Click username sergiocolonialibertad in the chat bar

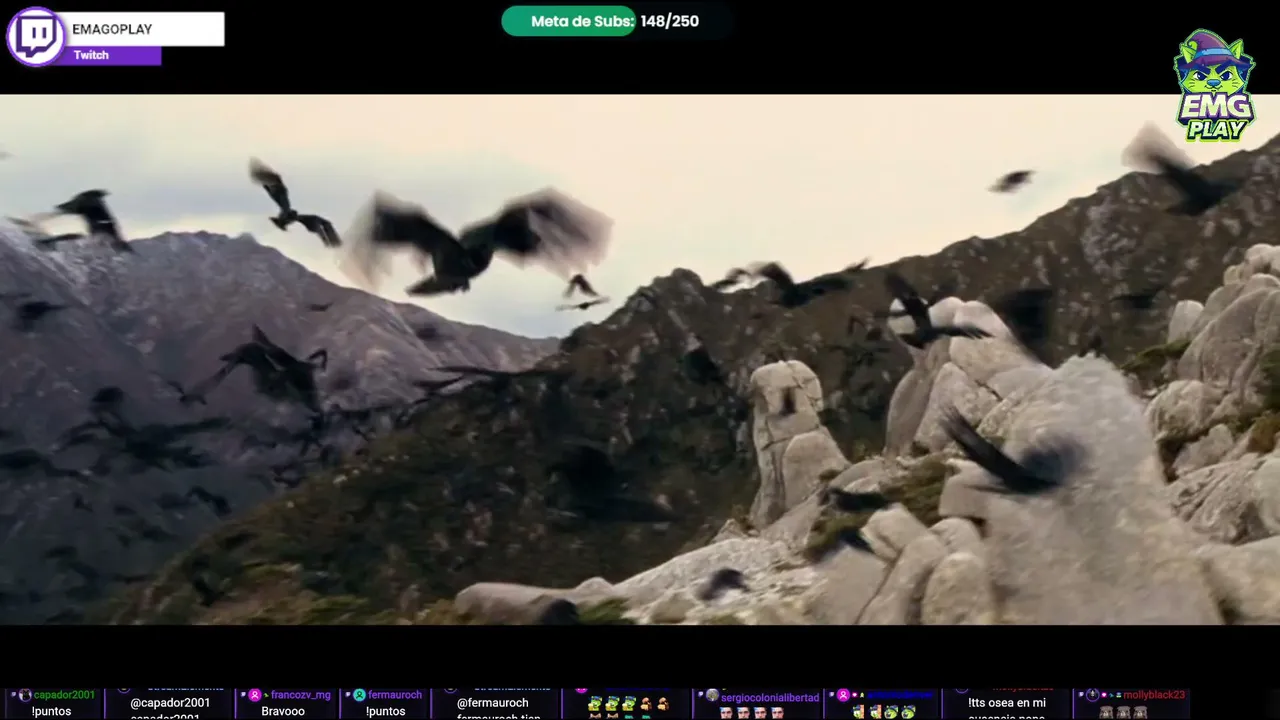click(x=770, y=697)
